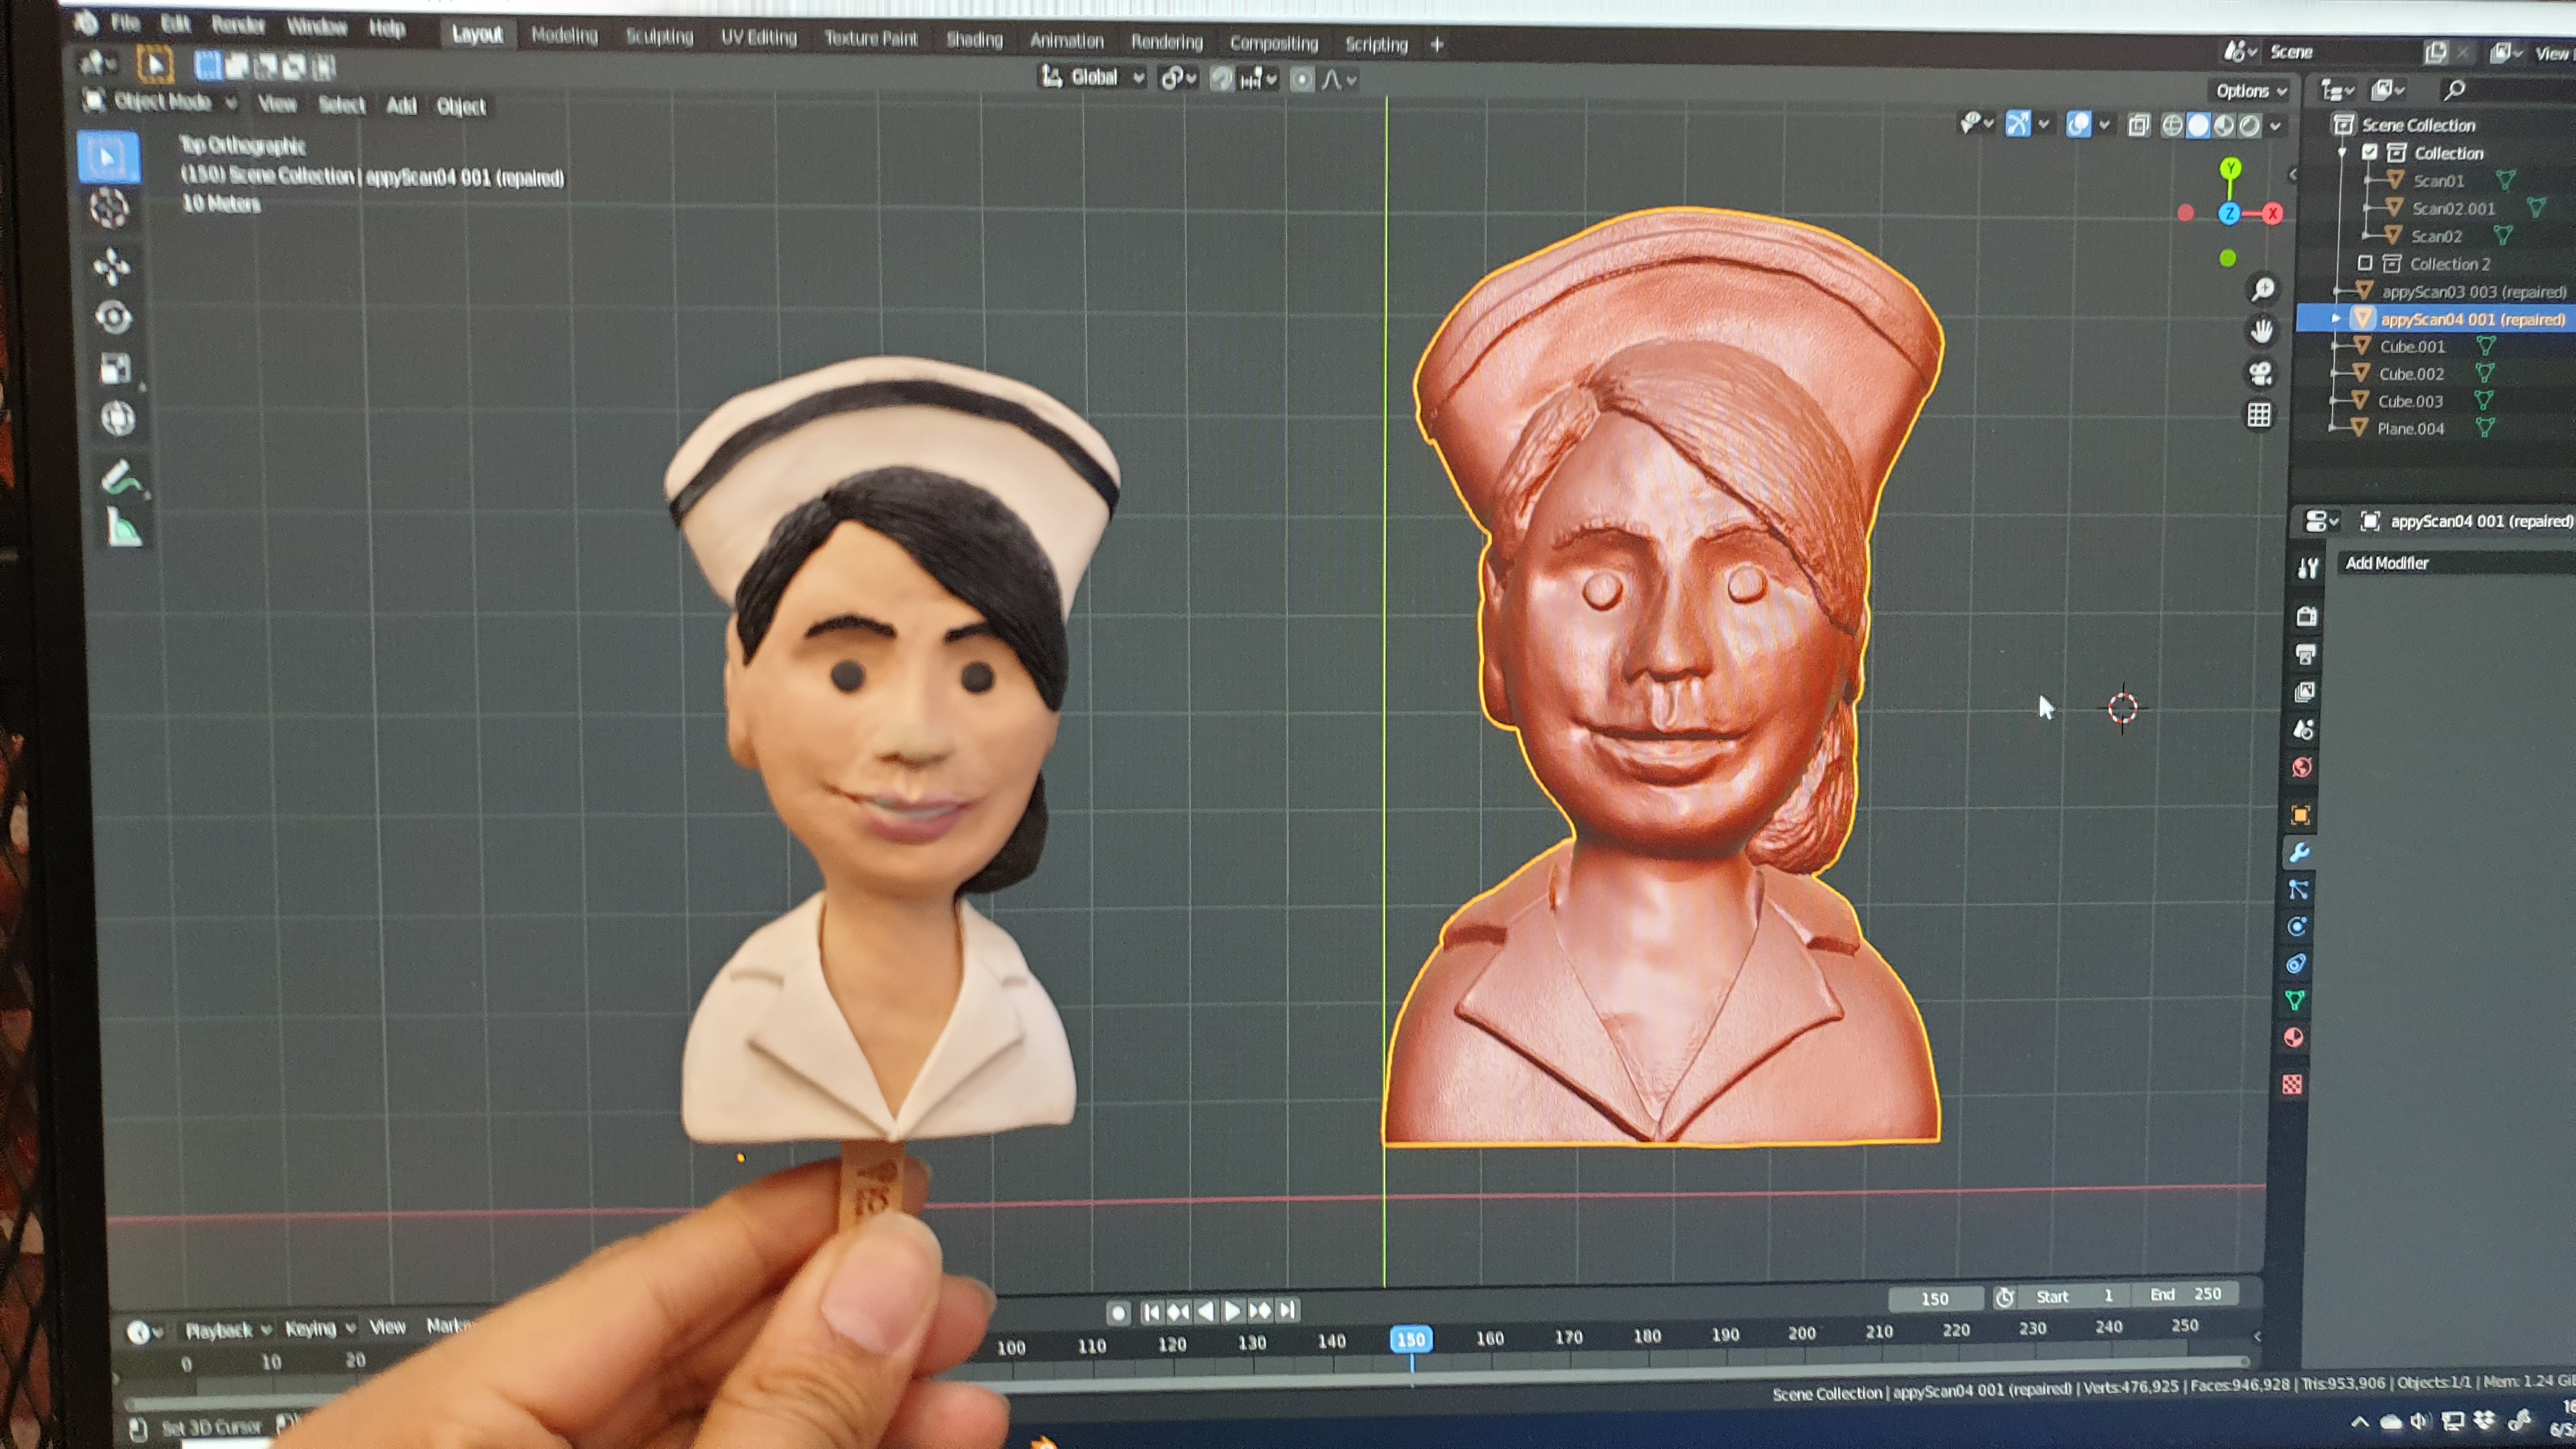Toggle auto keying record button

coord(1119,1312)
